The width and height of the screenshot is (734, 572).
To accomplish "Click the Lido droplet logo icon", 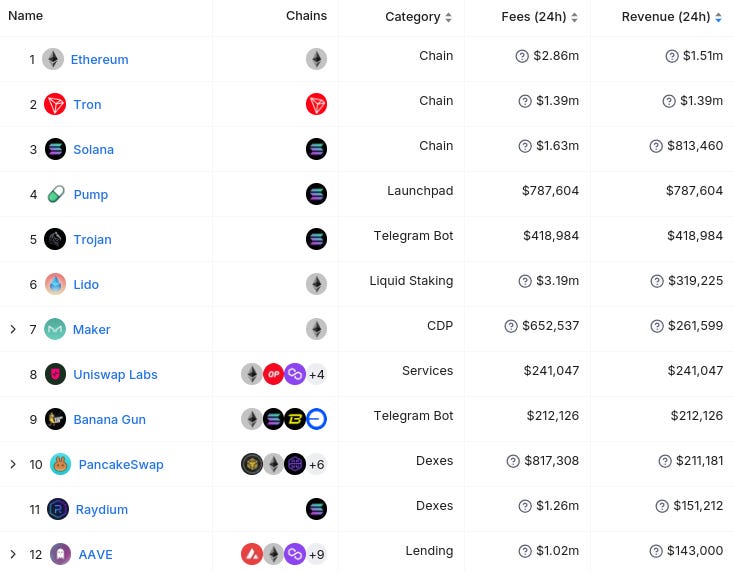I will click(55, 284).
